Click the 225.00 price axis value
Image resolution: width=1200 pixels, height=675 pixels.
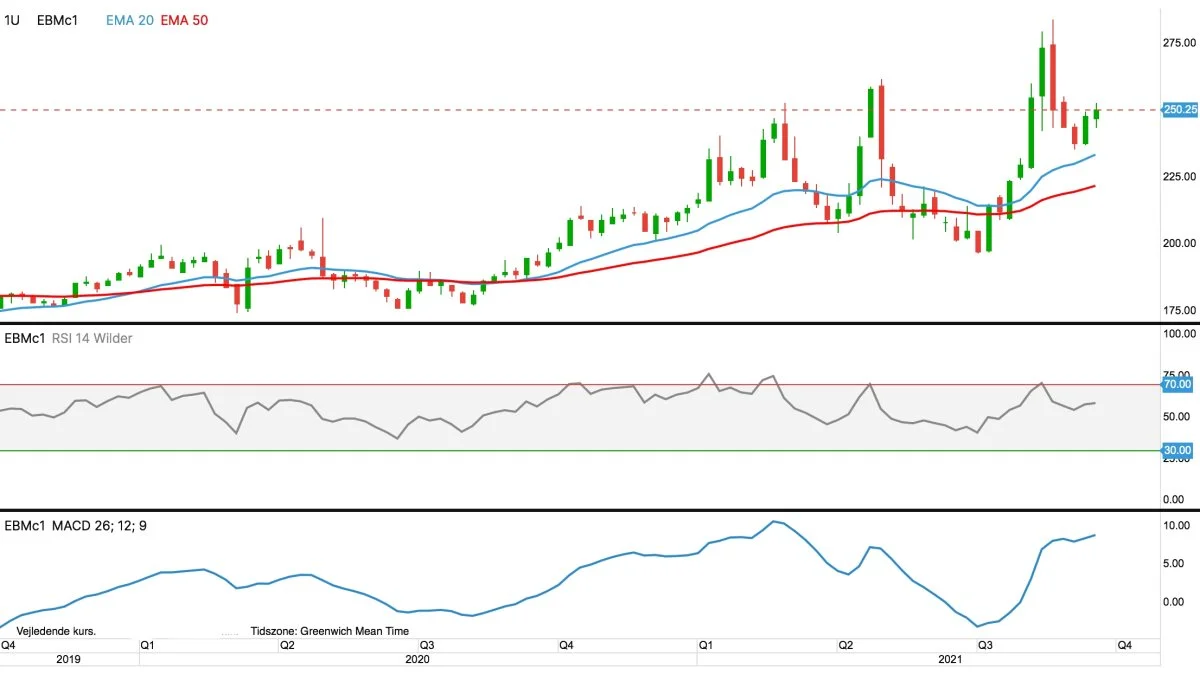click(x=1180, y=176)
